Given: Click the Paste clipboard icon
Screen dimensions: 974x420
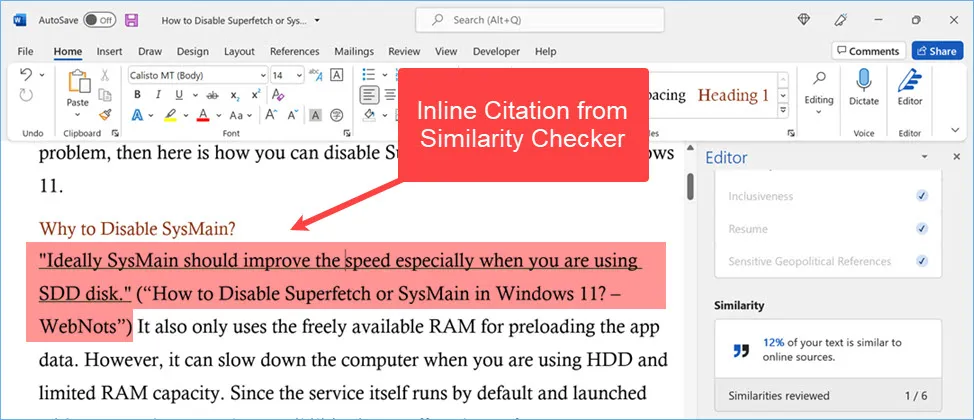Looking at the screenshot, I should pyautogui.click(x=79, y=81).
